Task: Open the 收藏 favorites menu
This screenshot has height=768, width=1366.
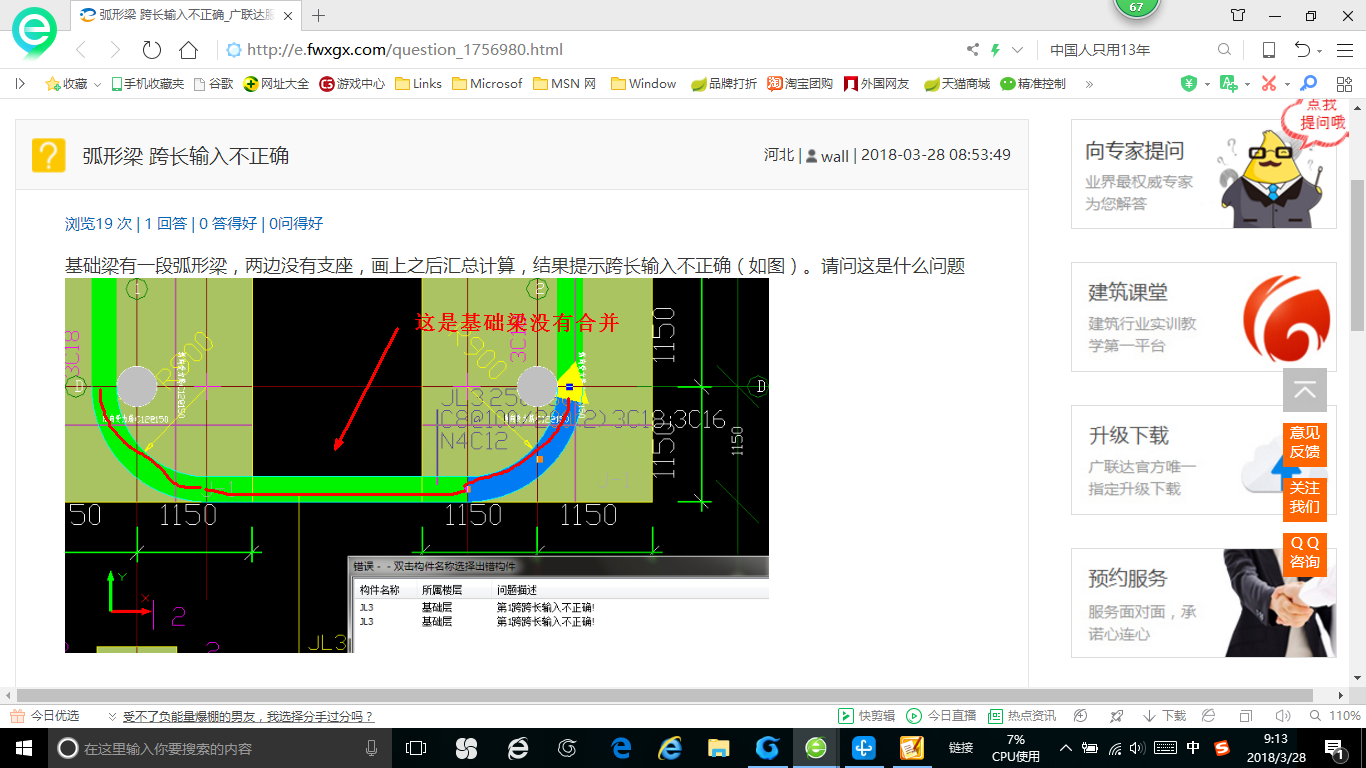Action: click(x=73, y=84)
